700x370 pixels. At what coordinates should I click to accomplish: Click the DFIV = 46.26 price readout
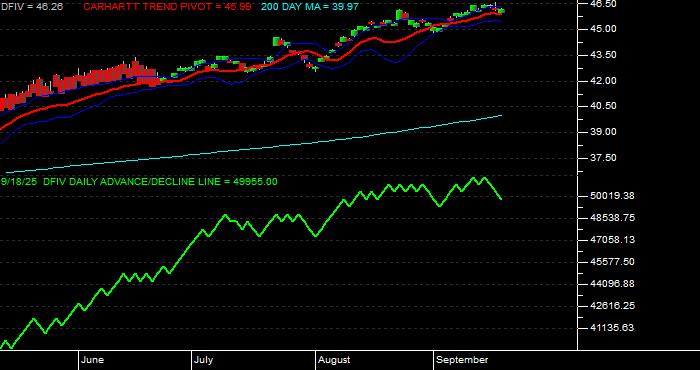tap(32, 7)
